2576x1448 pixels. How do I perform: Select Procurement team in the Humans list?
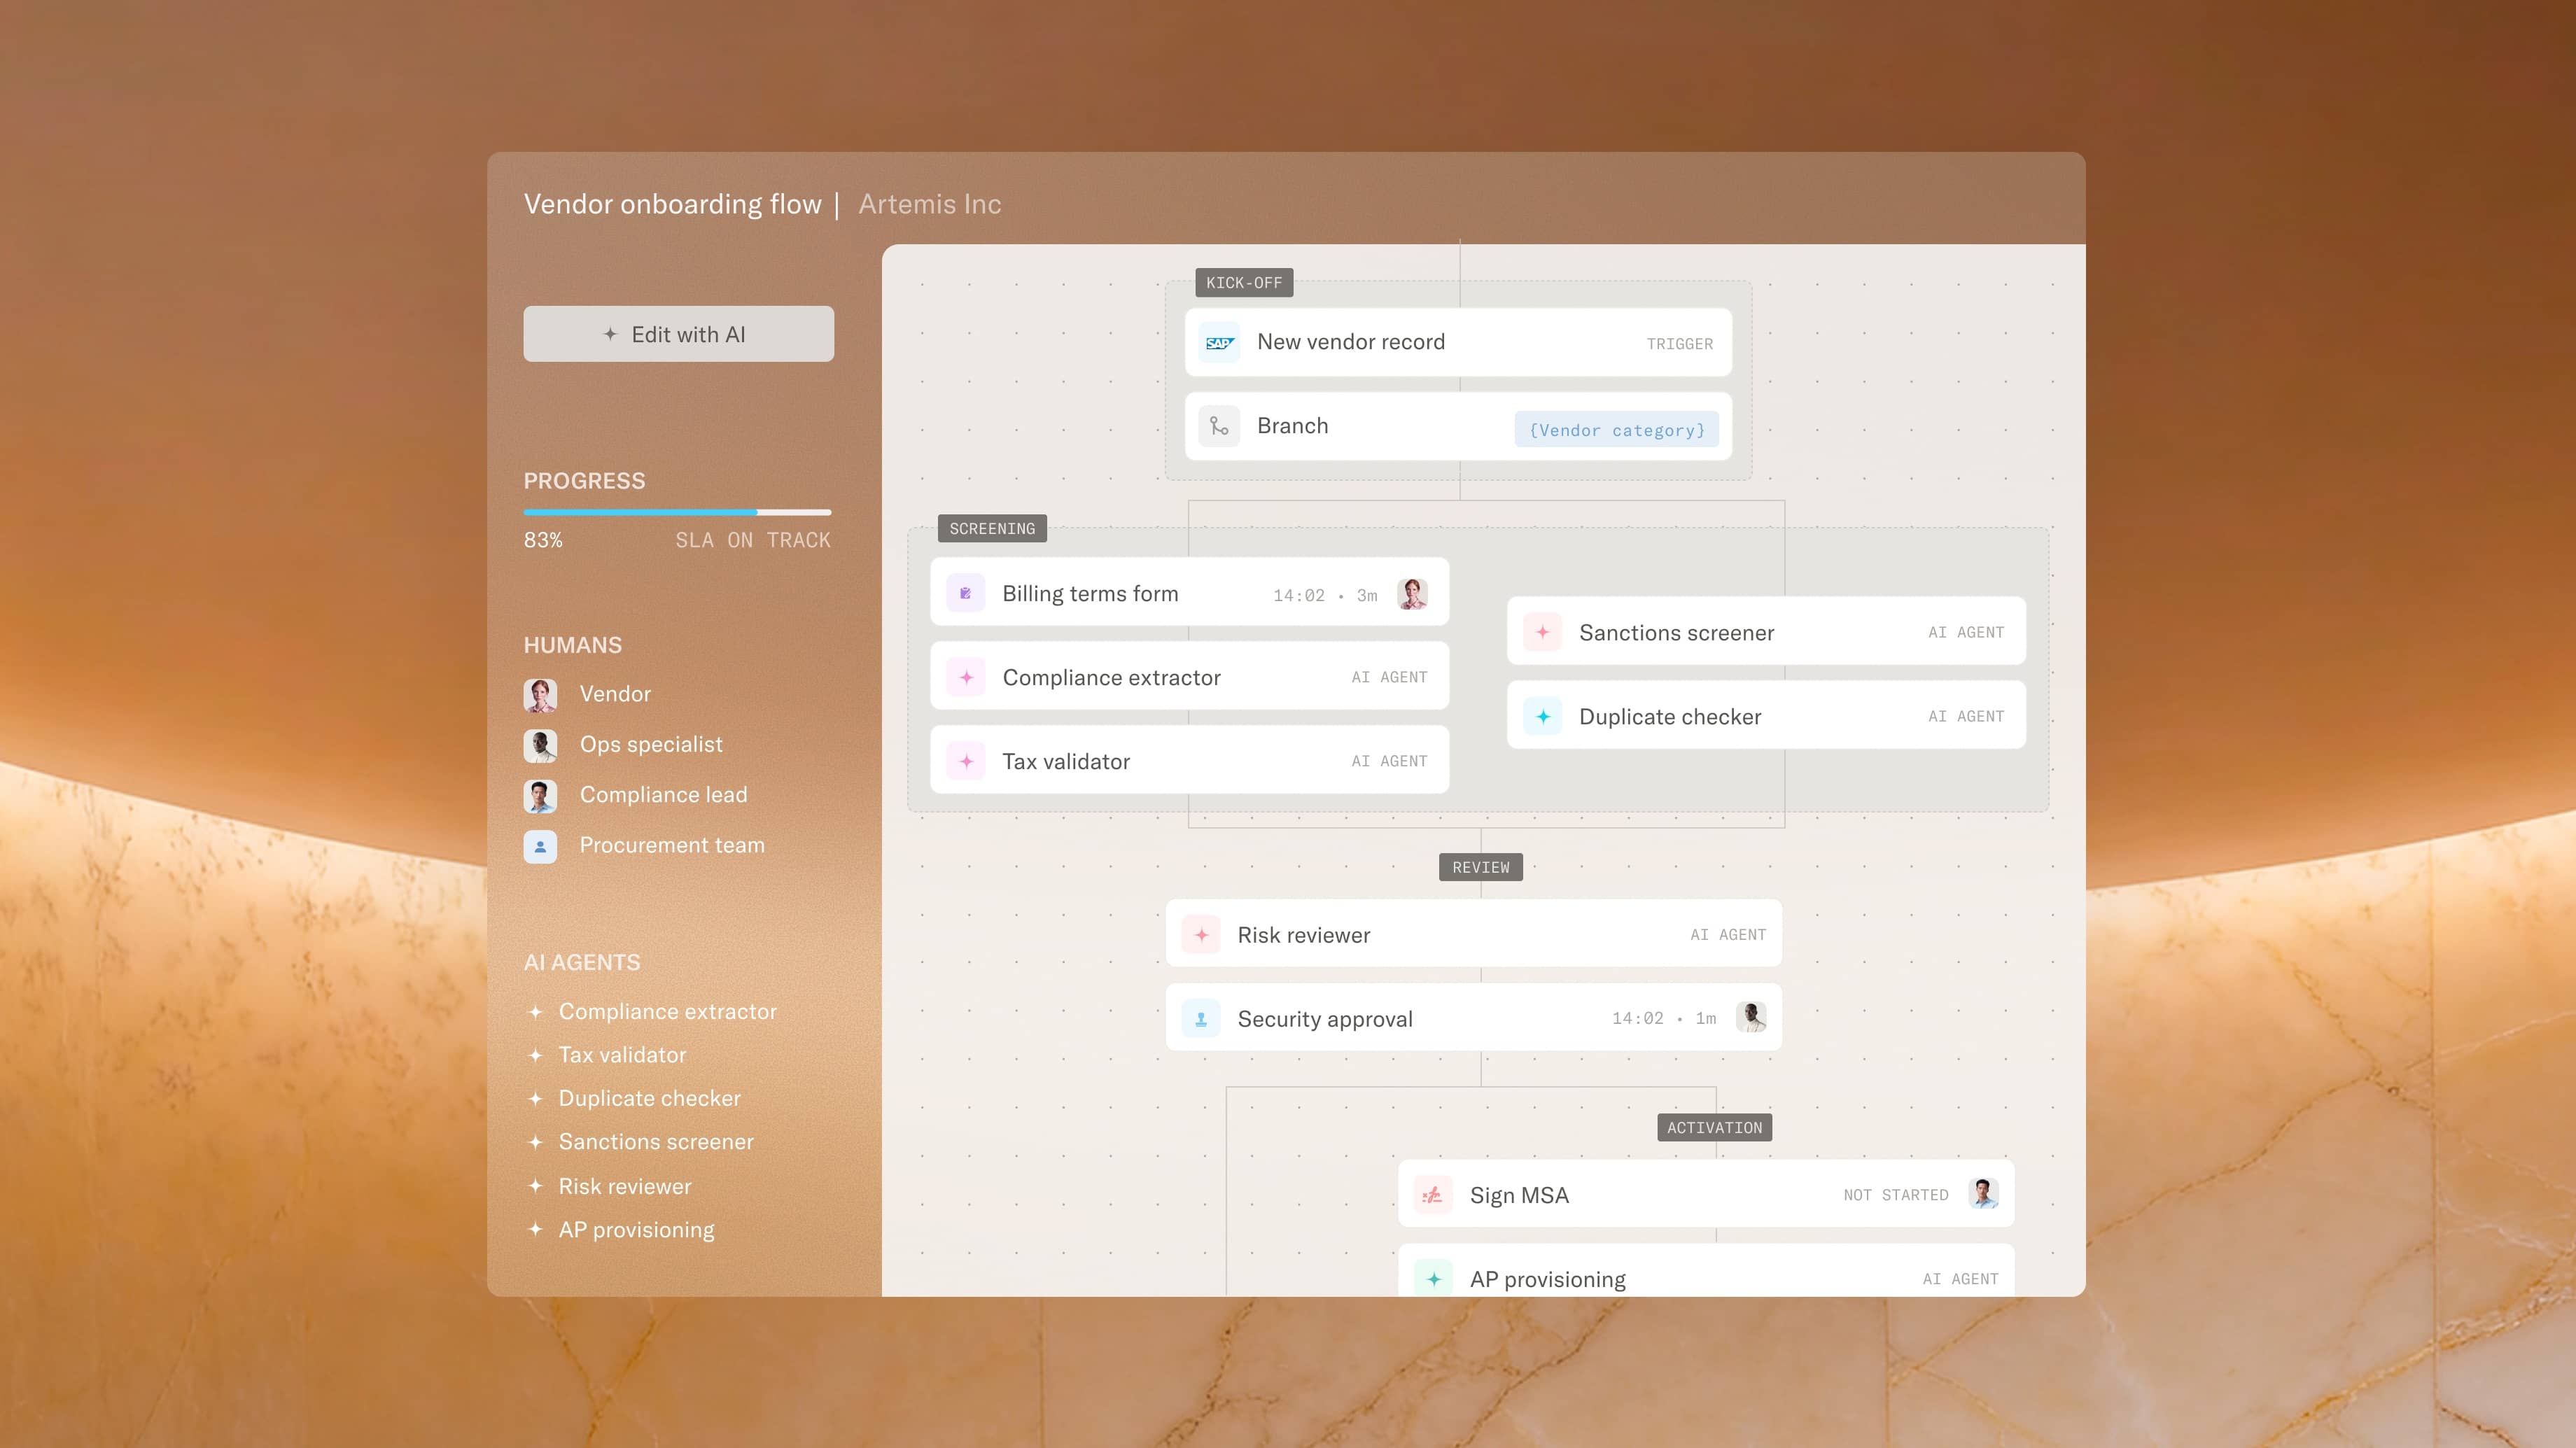pyautogui.click(x=672, y=845)
